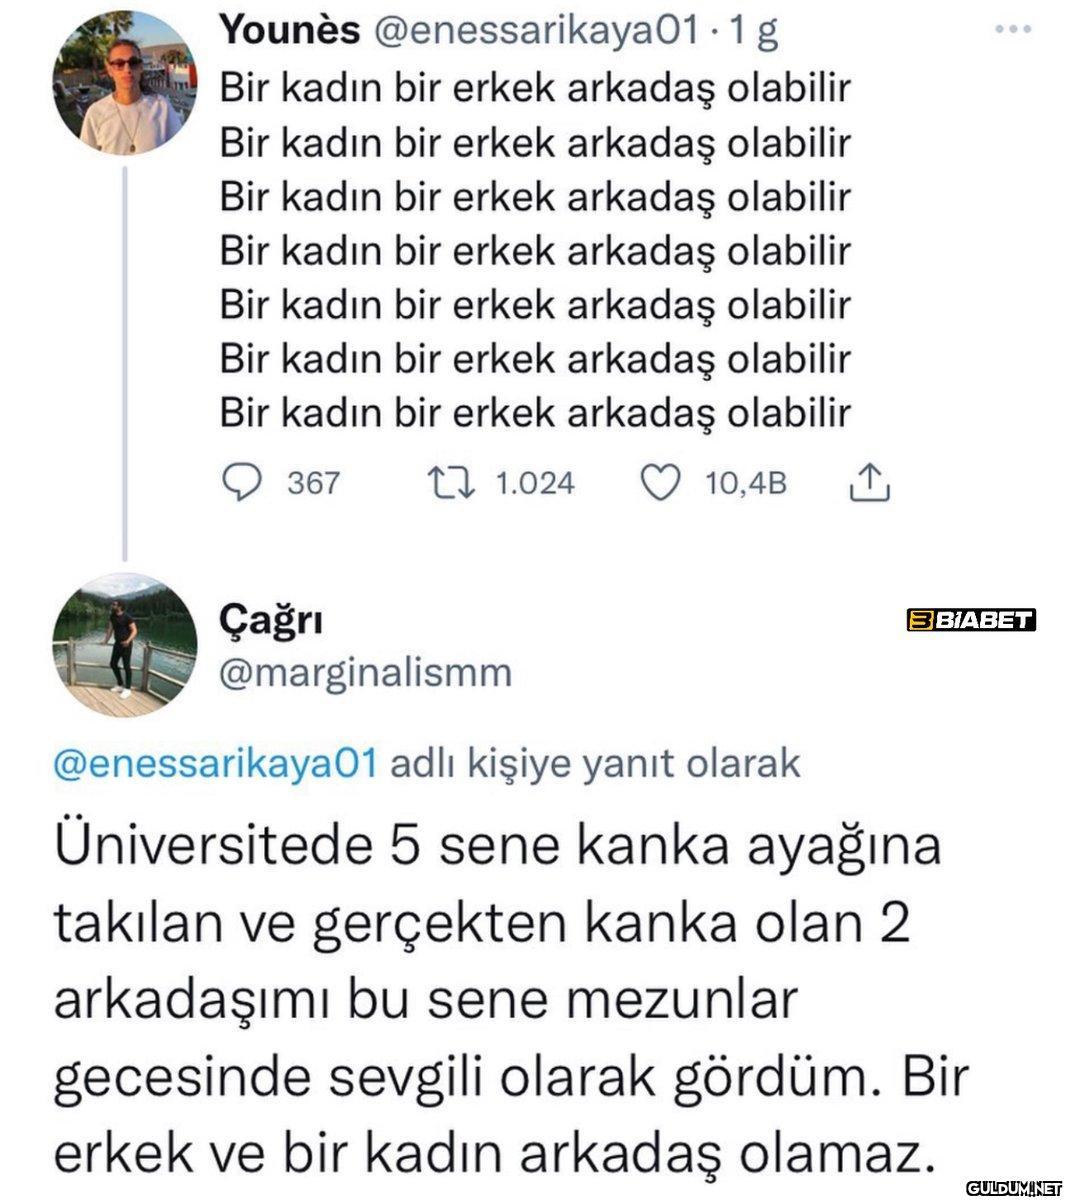Open the @marginalismm handle
Image resolution: width=1066 pixels, height=1200 pixels.
pyautogui.click(x=365, y=673)
